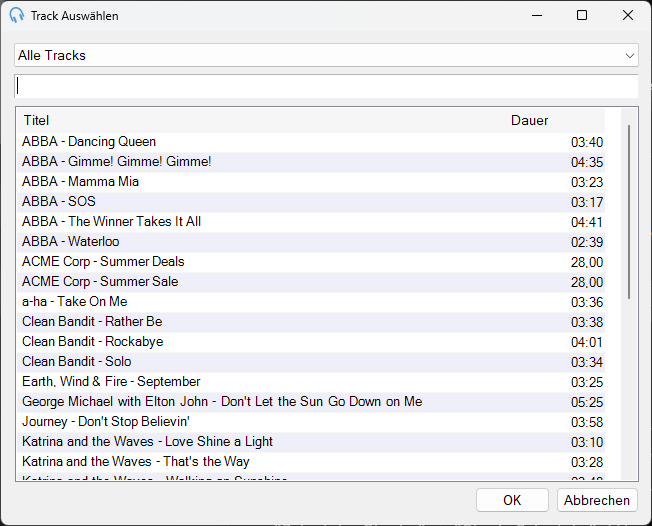652x526 pixels.
Task: Cancel with the Abbrechen button
Action: pyautogui.click(x=597, y=500)
